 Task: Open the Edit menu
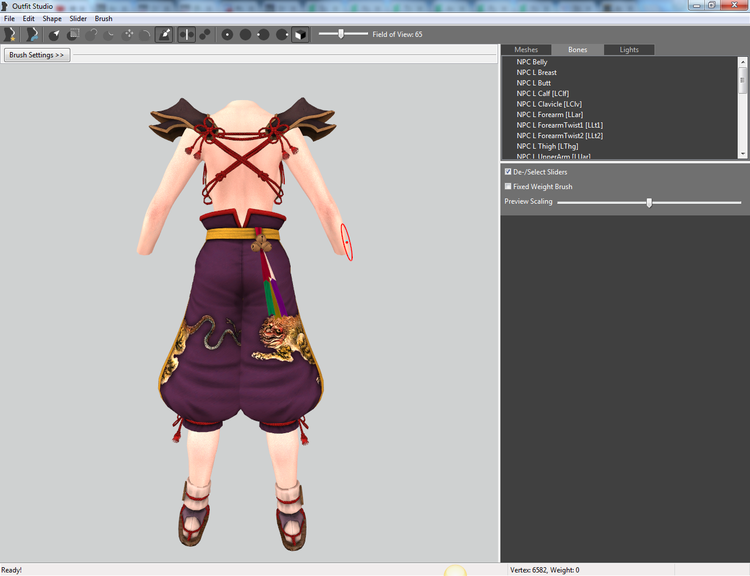pyautogui.click(x=29, y=19)
